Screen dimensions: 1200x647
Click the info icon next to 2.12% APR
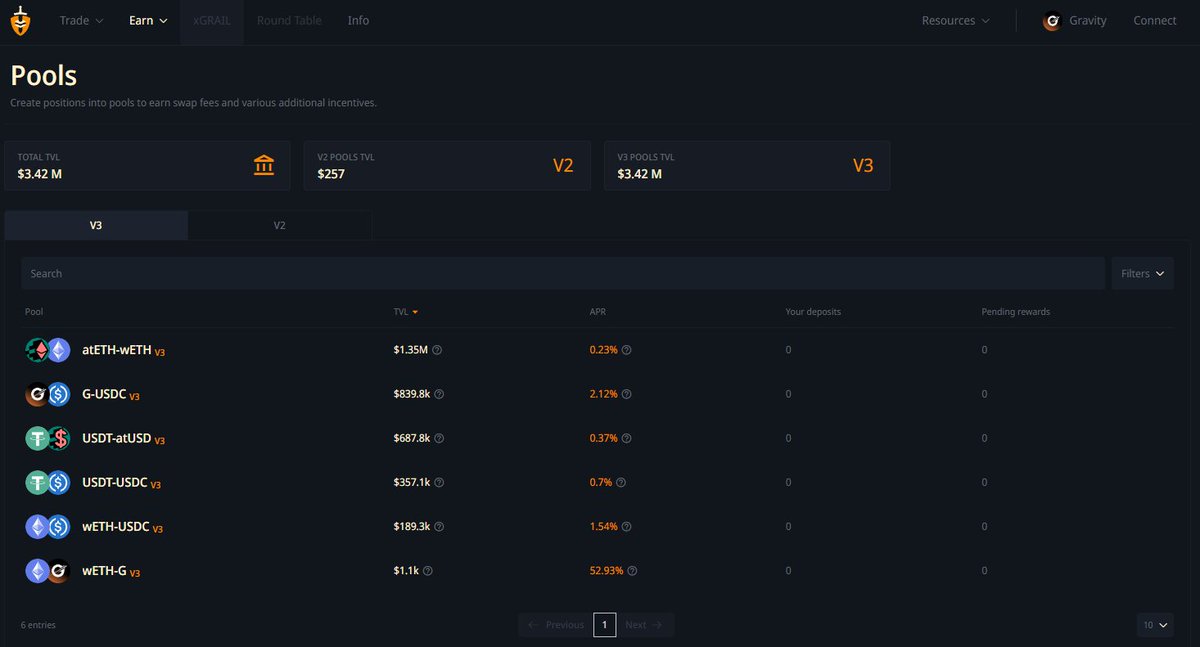pyautogui.click(x=627, y=394)
